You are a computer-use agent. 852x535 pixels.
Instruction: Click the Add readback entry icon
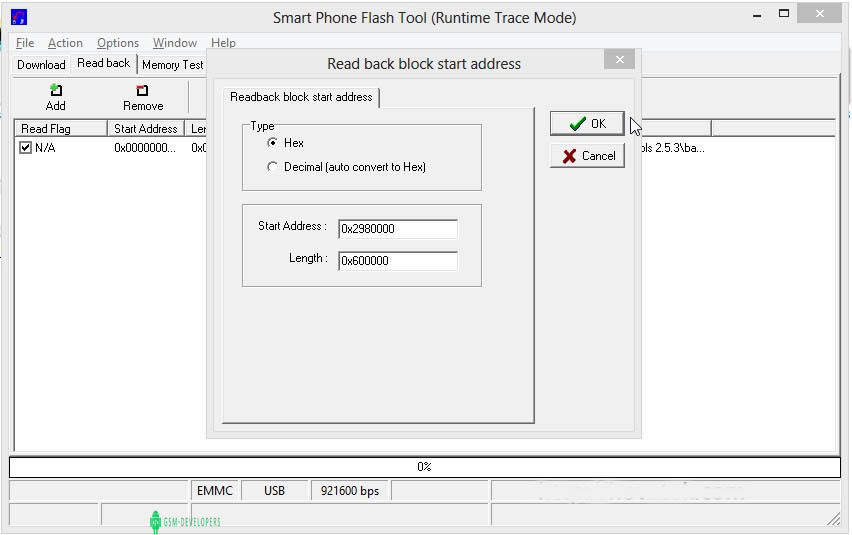[56, 90]
